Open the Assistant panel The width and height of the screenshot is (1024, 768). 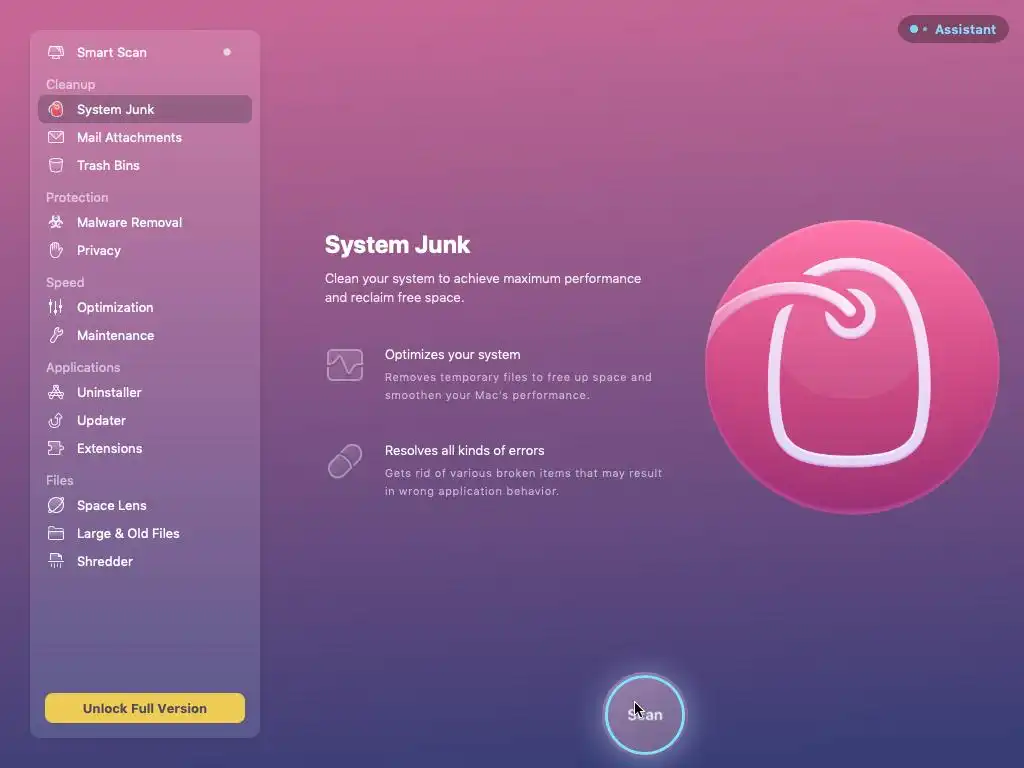click(953, 29)
